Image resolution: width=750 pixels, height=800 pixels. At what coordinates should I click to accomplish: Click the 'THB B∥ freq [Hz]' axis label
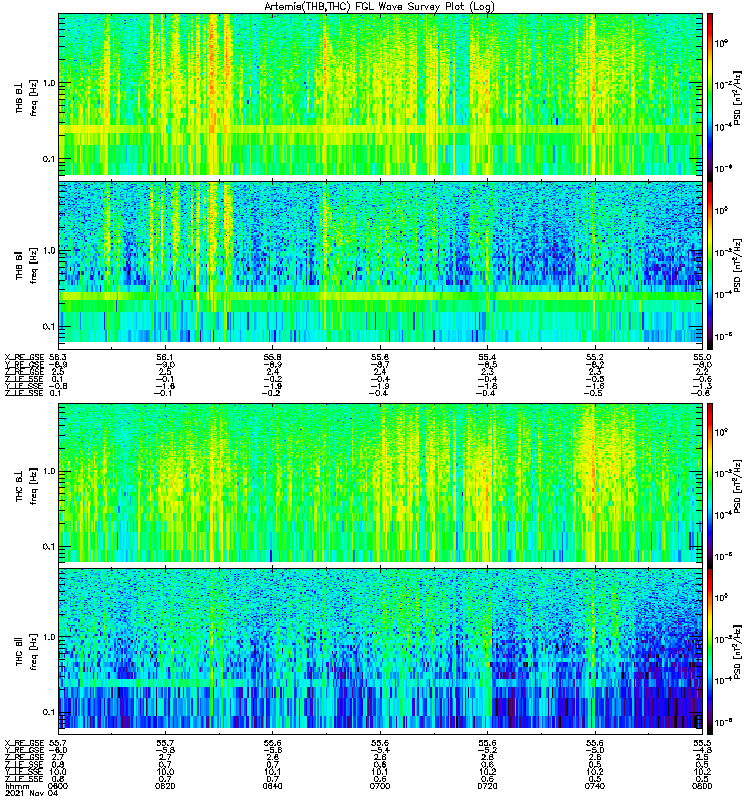27,265
